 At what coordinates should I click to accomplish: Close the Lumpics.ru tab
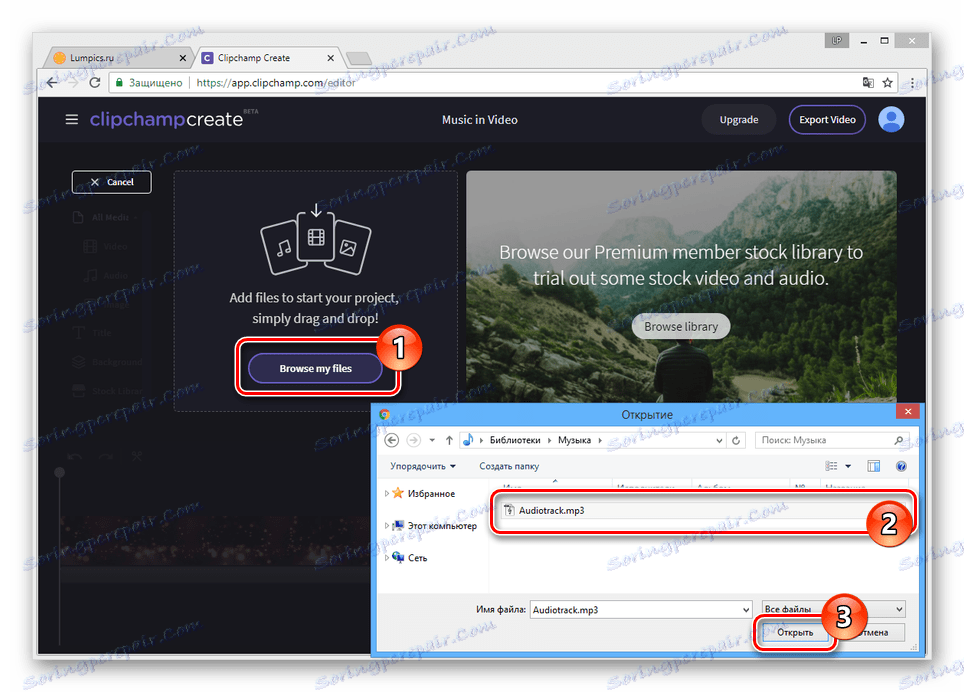[183, 58]
